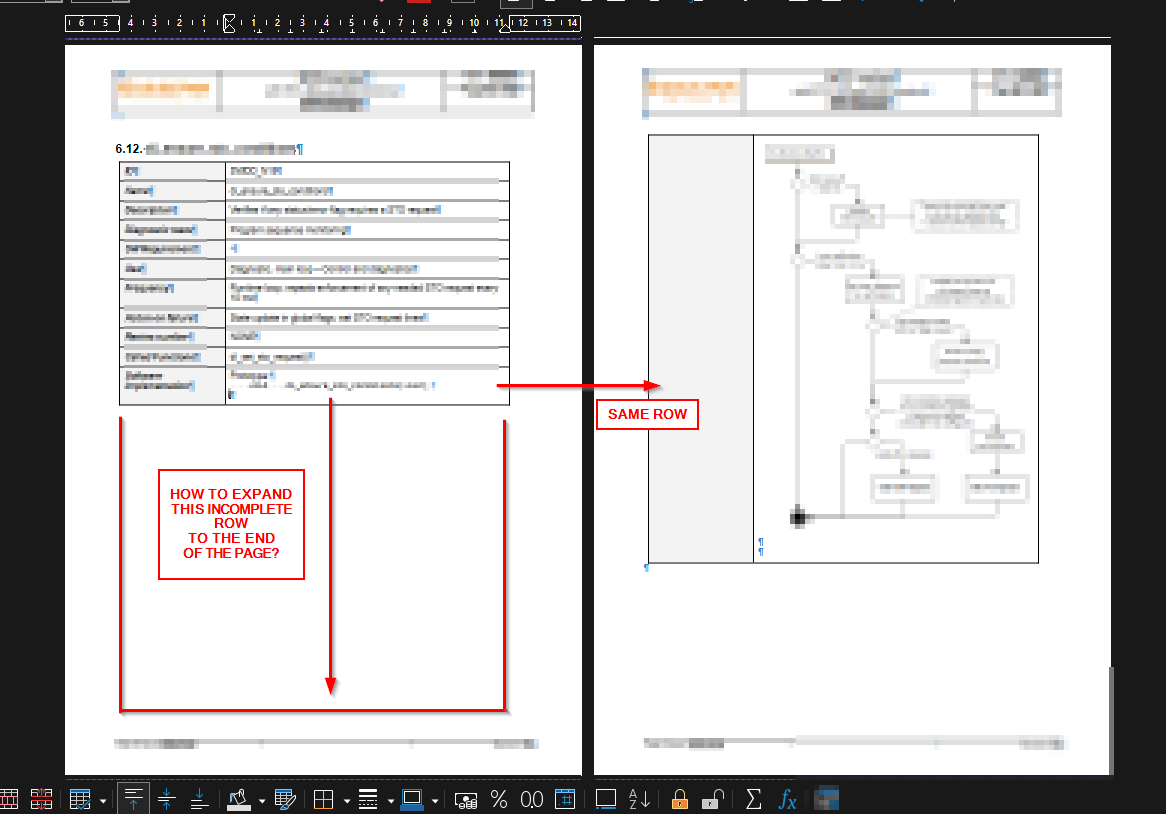The width and height of the screenshot is (1166, 814).
Task: Click the Unprotect Cells open padlock
Action: [712, 799]
